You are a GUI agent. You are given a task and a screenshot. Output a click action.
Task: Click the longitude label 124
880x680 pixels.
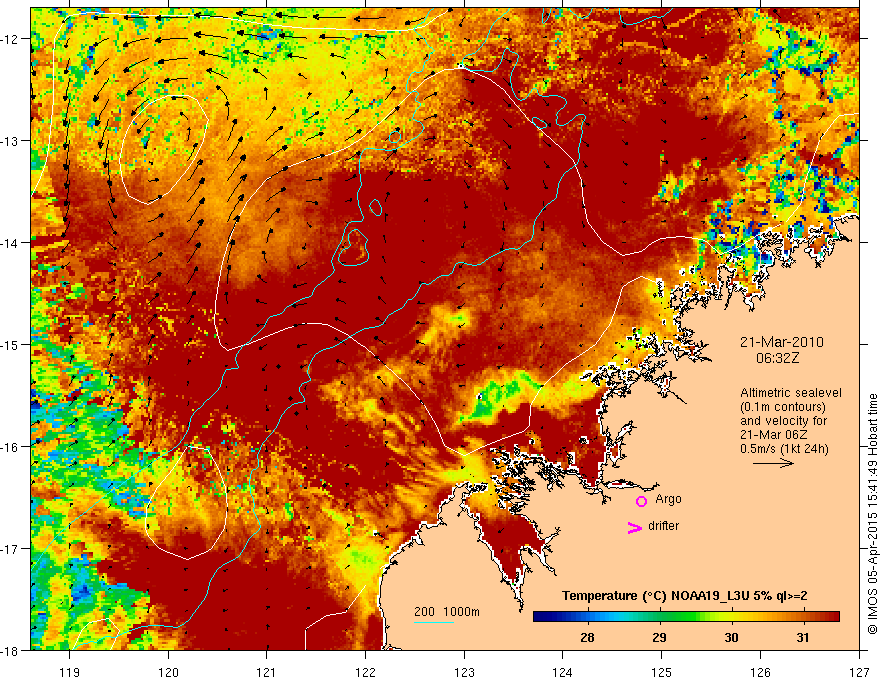point(563,672)
